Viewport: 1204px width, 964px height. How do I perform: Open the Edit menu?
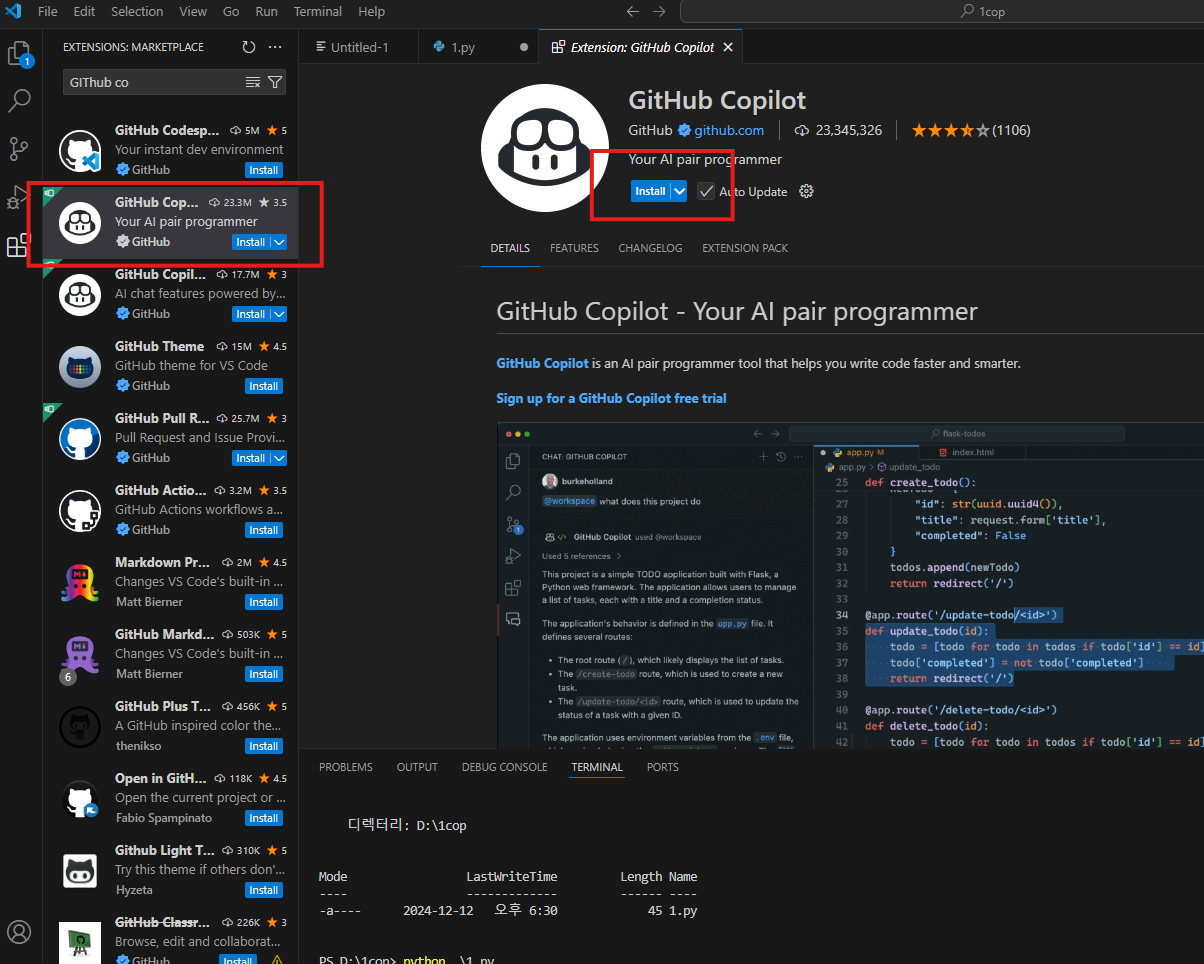coord(84,12)
